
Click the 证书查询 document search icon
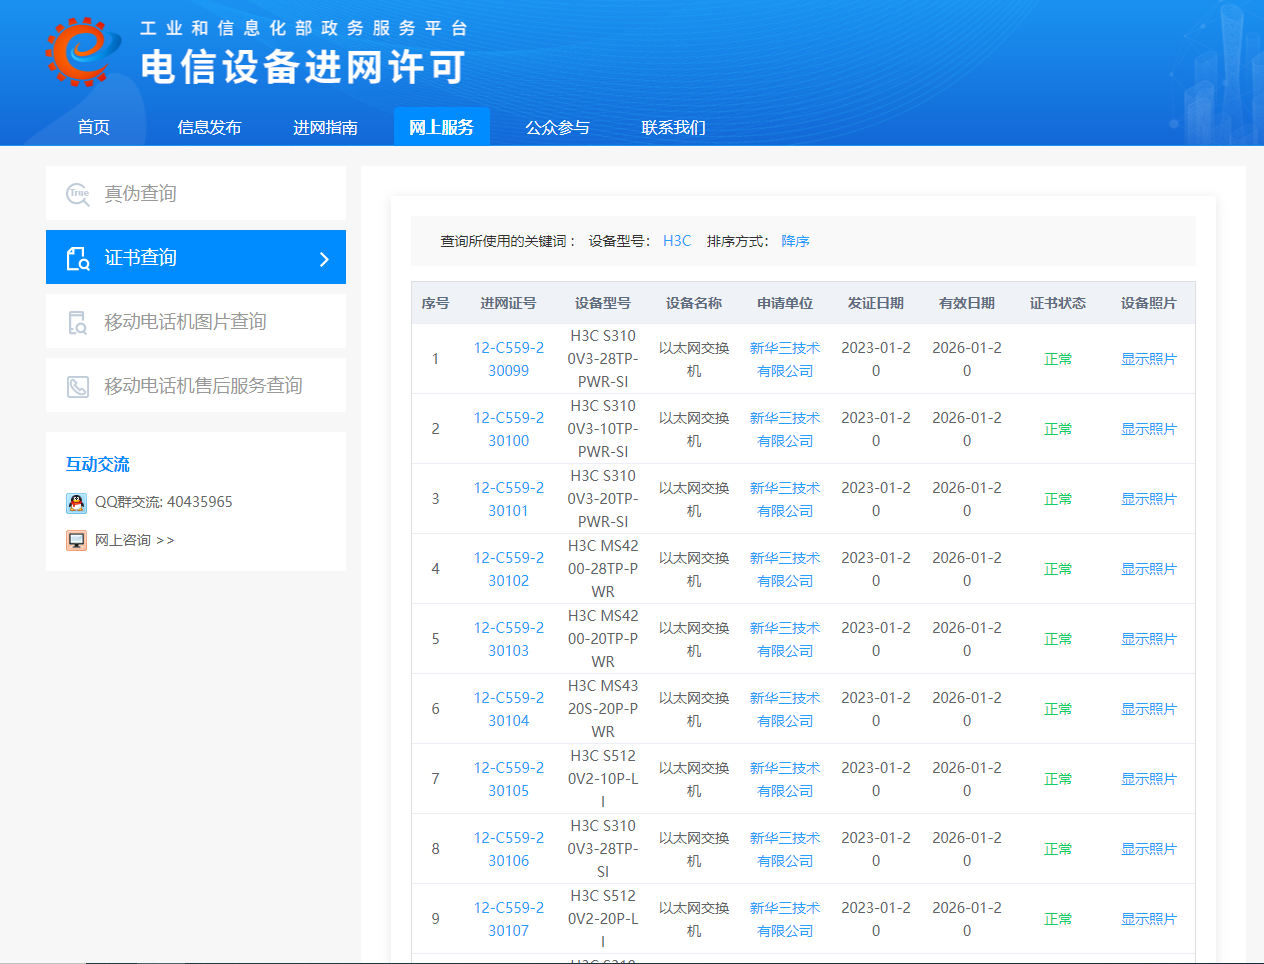[x=78, y=258]
